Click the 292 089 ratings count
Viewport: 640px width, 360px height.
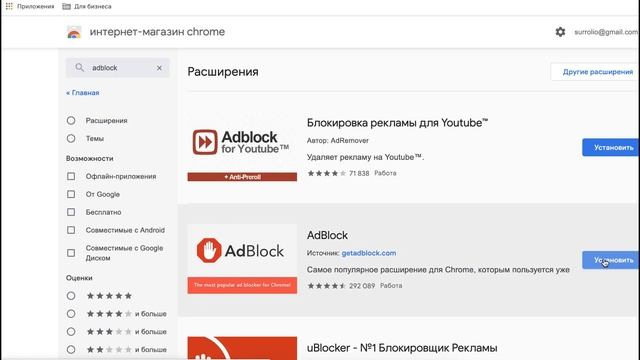362,286
